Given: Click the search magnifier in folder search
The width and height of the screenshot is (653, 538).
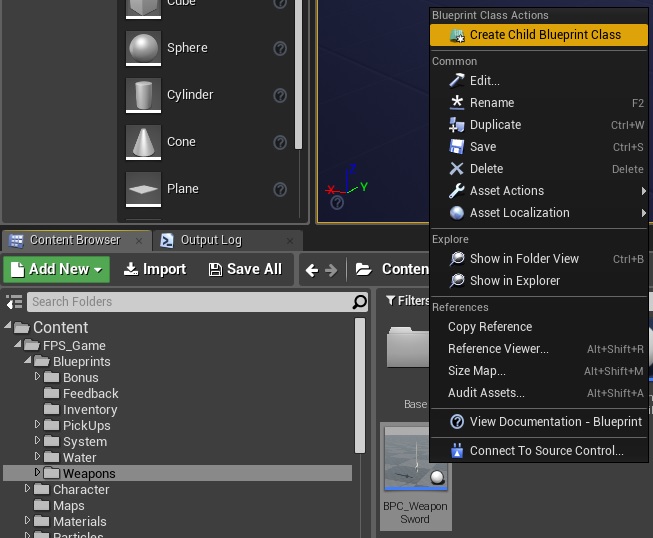Looking at the screenshot, I should click(360, 302).
